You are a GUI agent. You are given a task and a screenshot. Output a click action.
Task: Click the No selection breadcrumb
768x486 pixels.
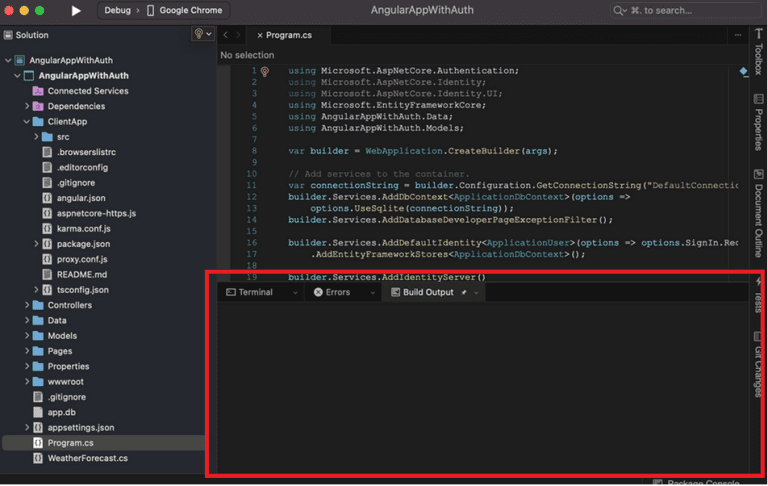pyautogui.click(x=247, y=55)
